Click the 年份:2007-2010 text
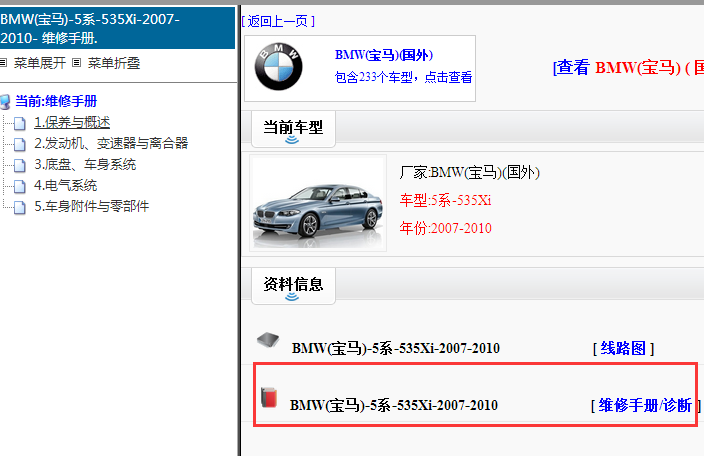 tap(445, 228)
